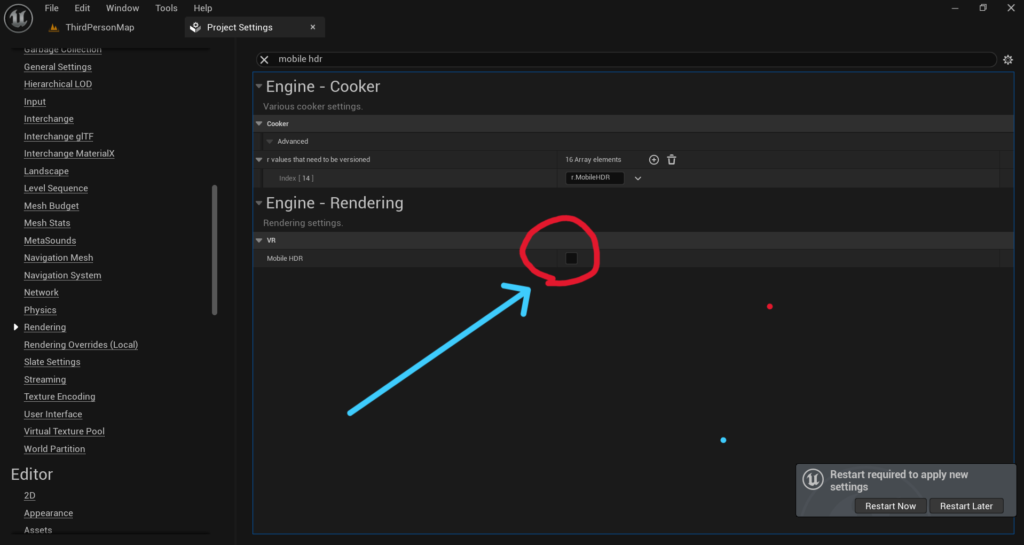
Task: Collapse the r values versioned array
Action: [x=259, y=160]
